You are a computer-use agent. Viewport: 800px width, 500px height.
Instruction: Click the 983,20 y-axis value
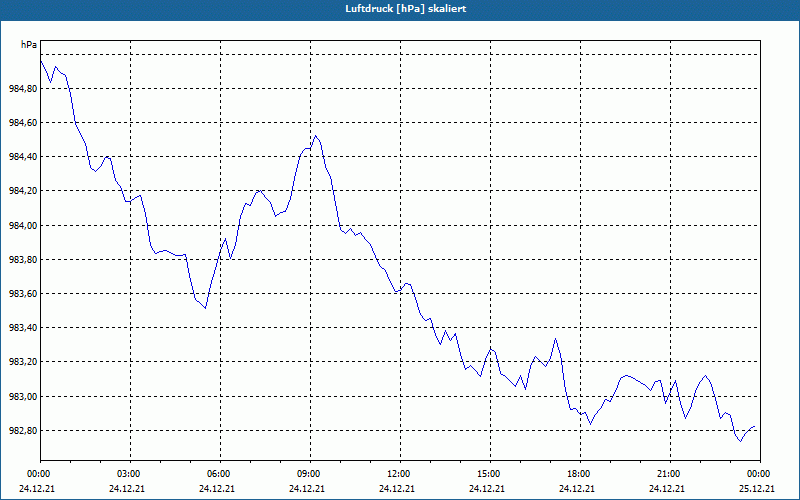coord(23,362)
